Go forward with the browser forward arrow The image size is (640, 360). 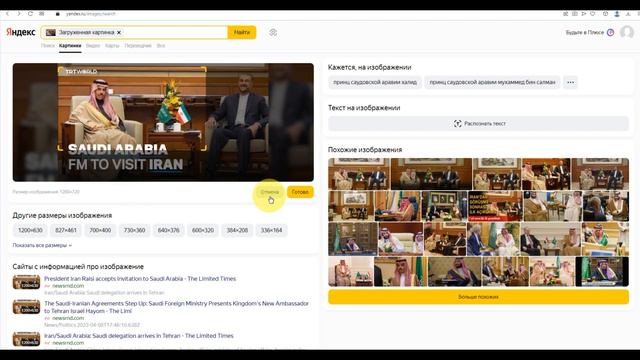coord(19,13)
